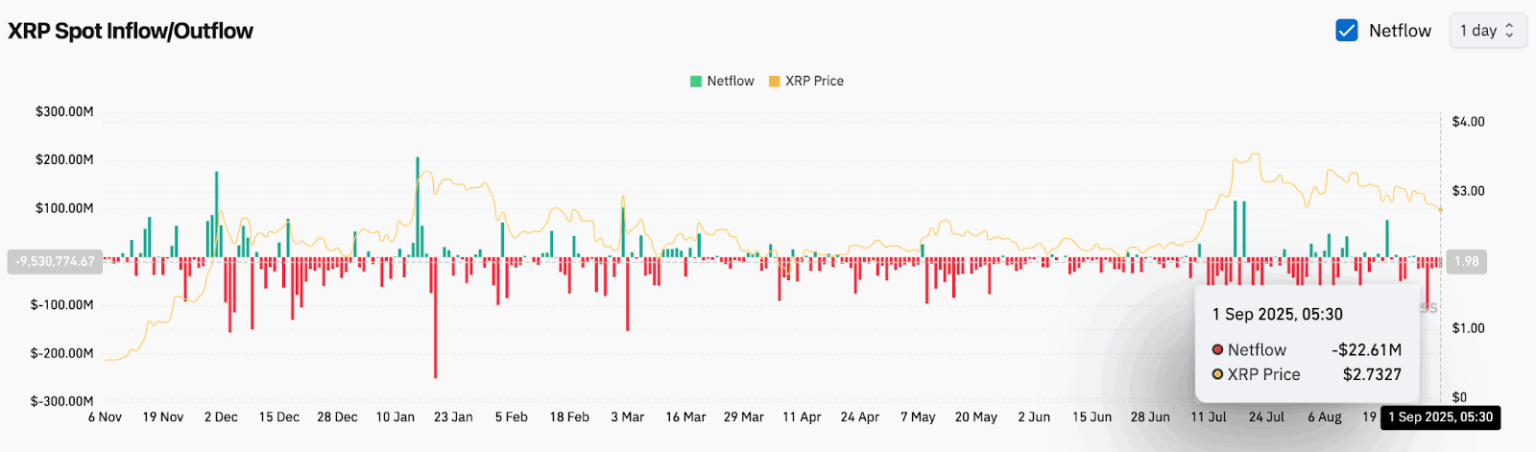The image size is (1536, 452).
Task: Click the yellow XRP Price legend swatch
Action: click(x=774, y=81)
